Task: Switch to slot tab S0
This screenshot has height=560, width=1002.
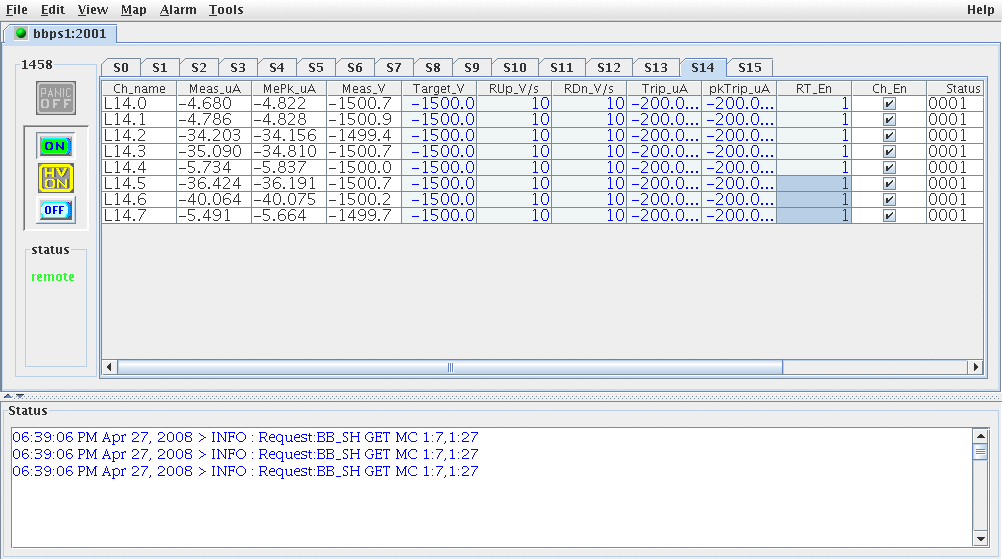Action: tap(121, 67)
